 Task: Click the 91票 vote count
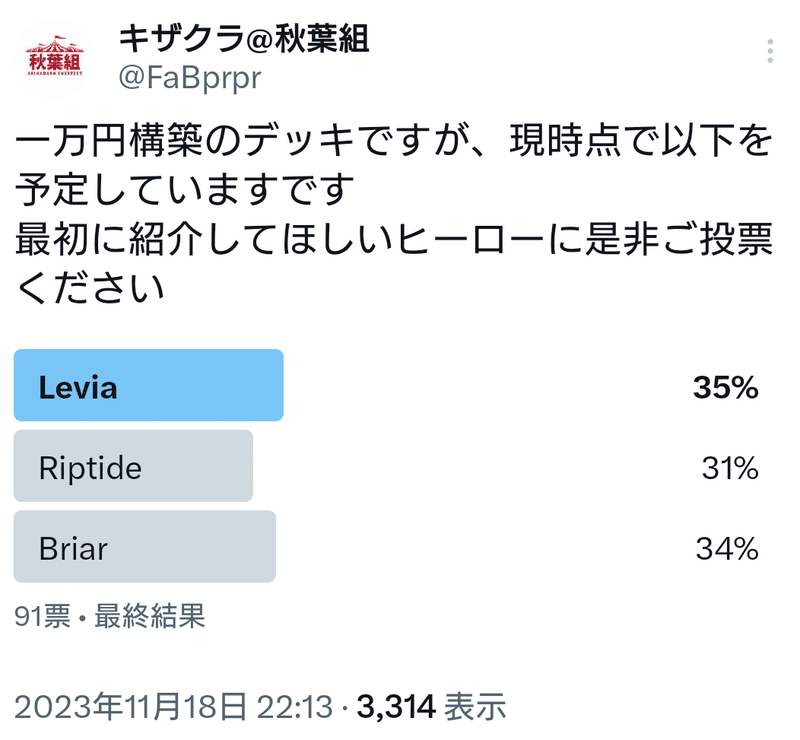[42, 616]
